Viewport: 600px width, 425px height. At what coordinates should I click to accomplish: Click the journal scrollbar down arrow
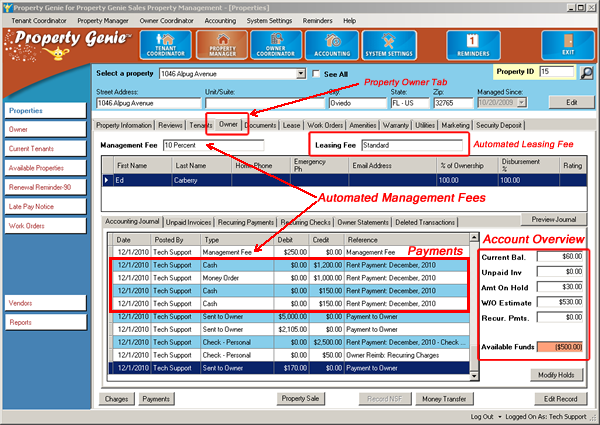pyautogui.click(x=474, y=376)
